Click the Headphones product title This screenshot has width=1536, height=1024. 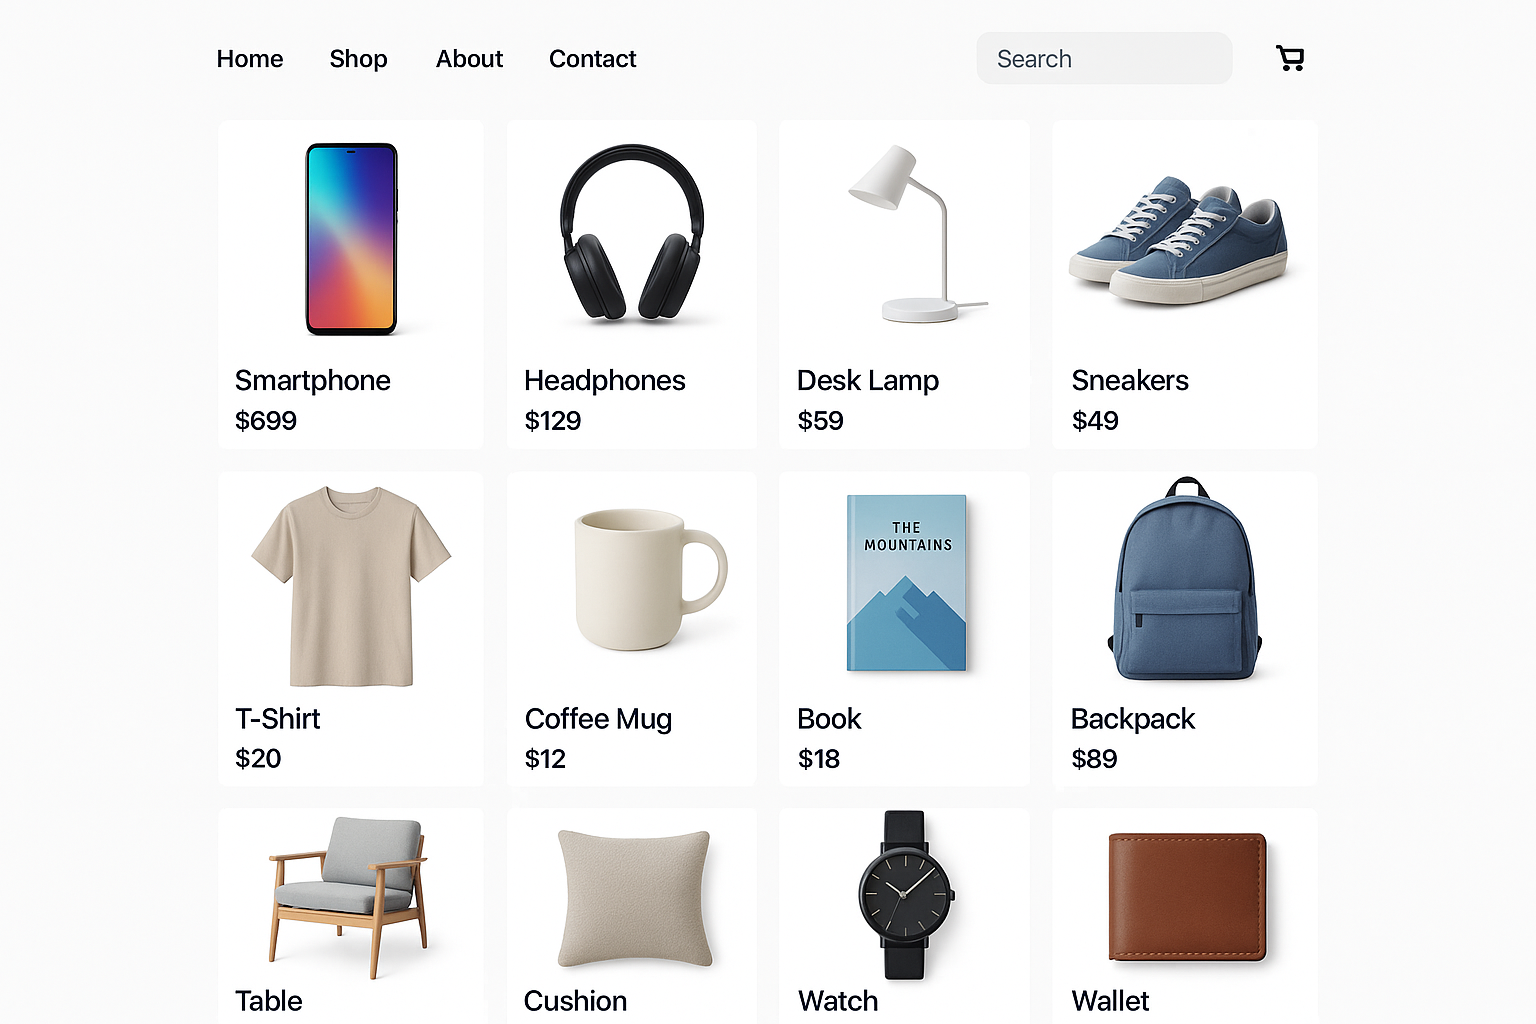click(605, 381)
